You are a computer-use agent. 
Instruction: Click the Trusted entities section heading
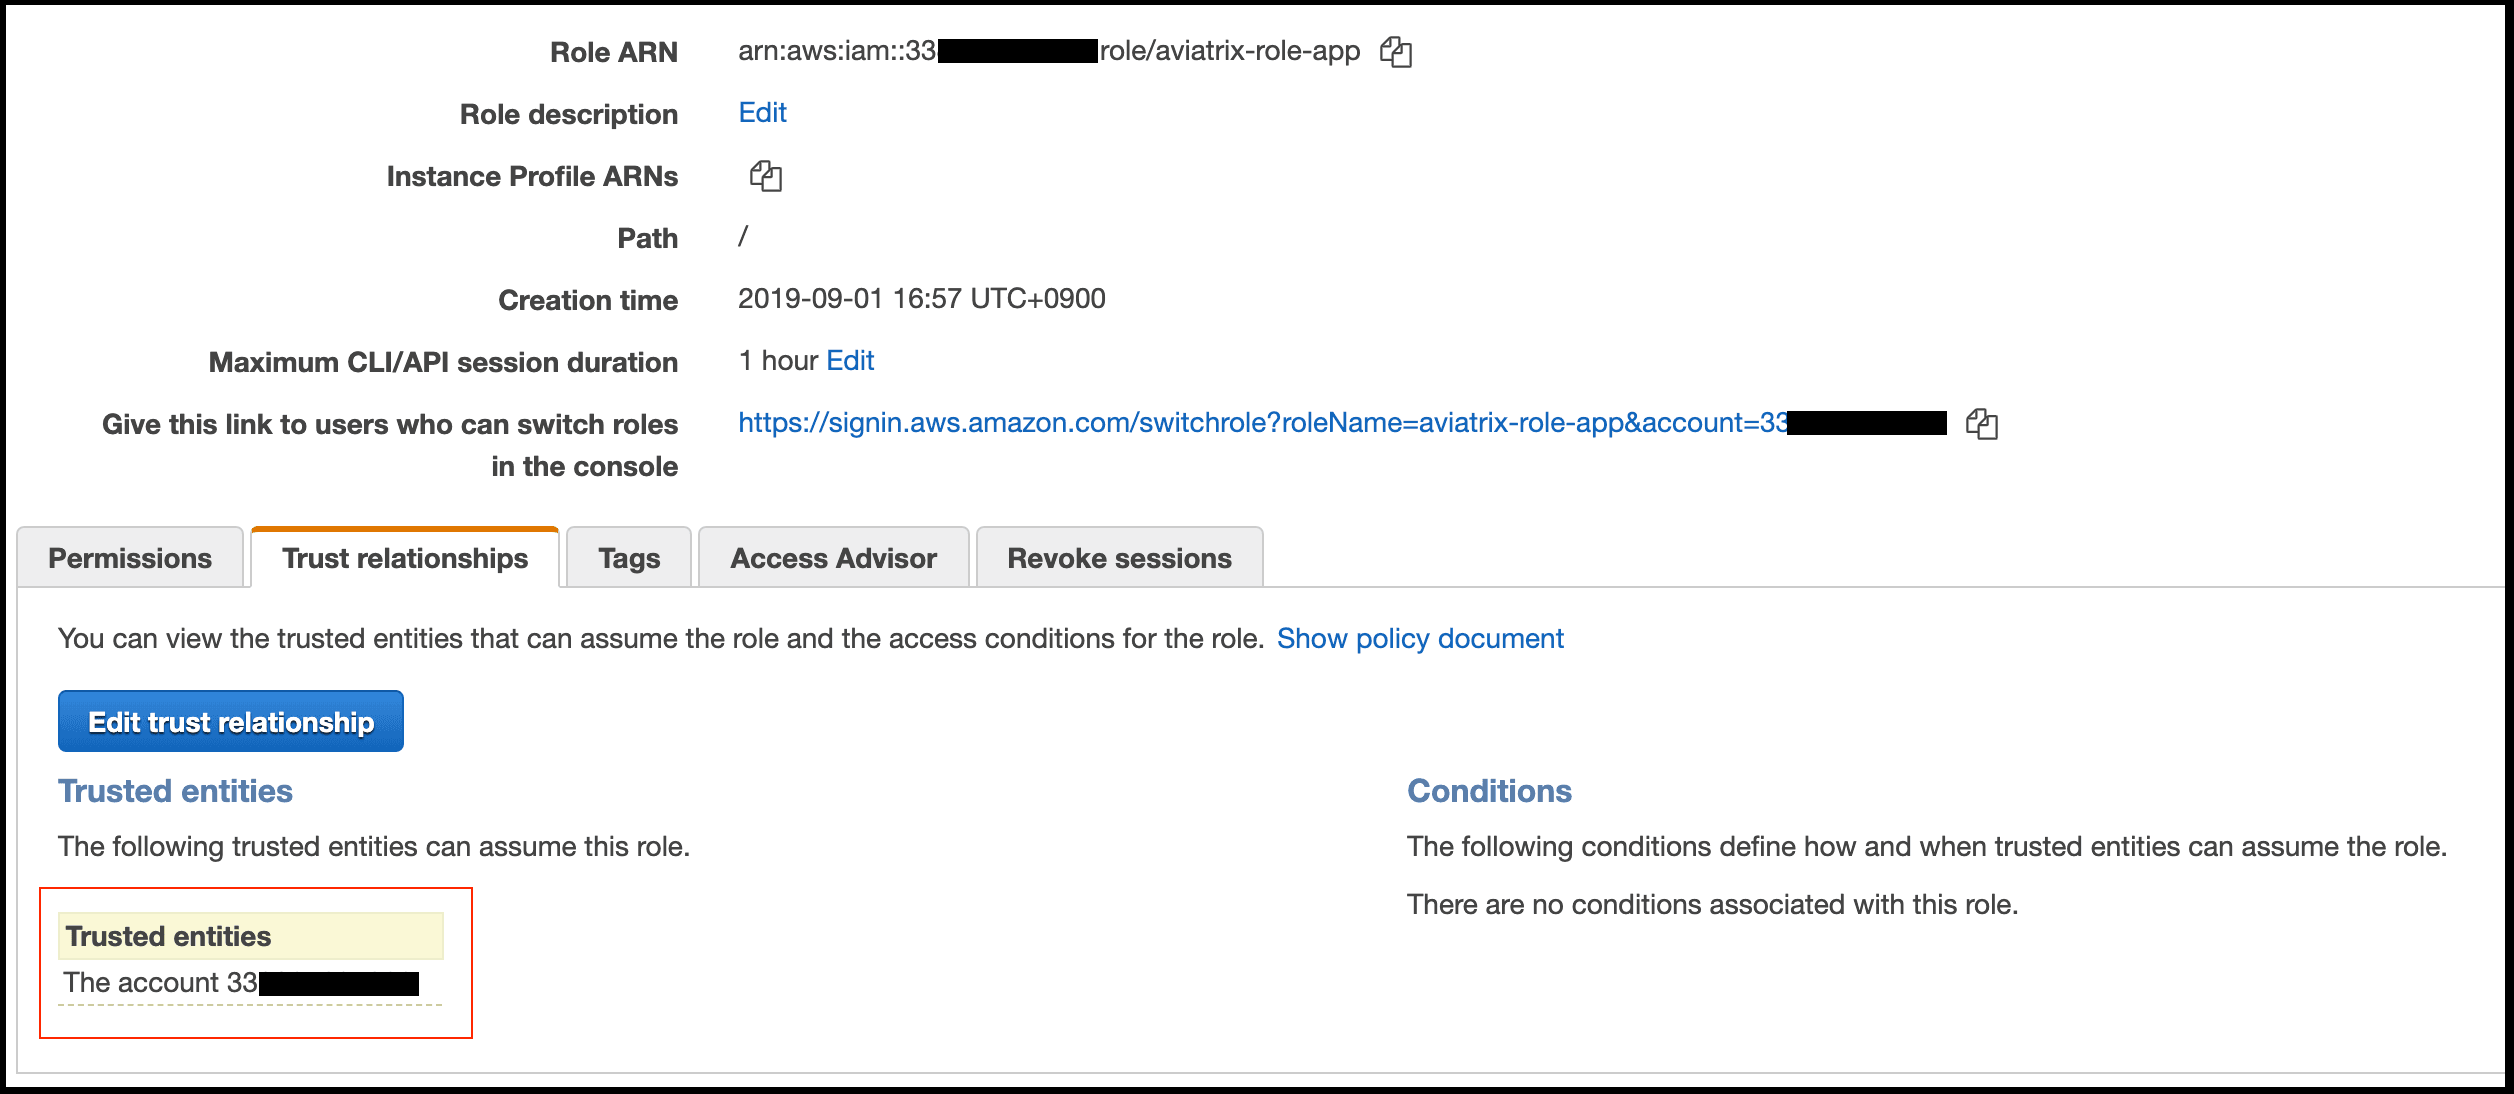point(175,791)
